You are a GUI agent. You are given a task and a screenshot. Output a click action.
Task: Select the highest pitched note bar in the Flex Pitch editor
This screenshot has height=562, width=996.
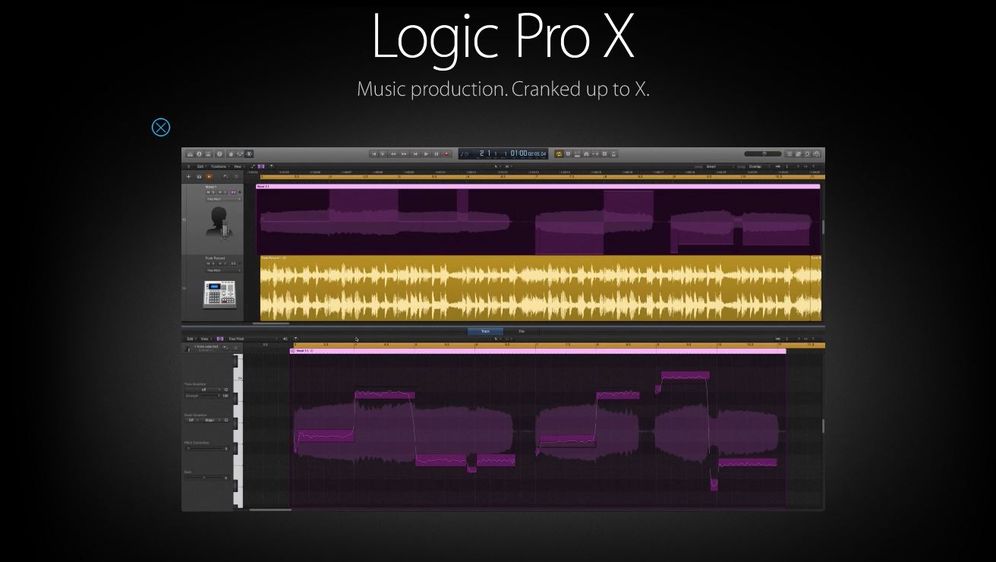click(685, 375)
